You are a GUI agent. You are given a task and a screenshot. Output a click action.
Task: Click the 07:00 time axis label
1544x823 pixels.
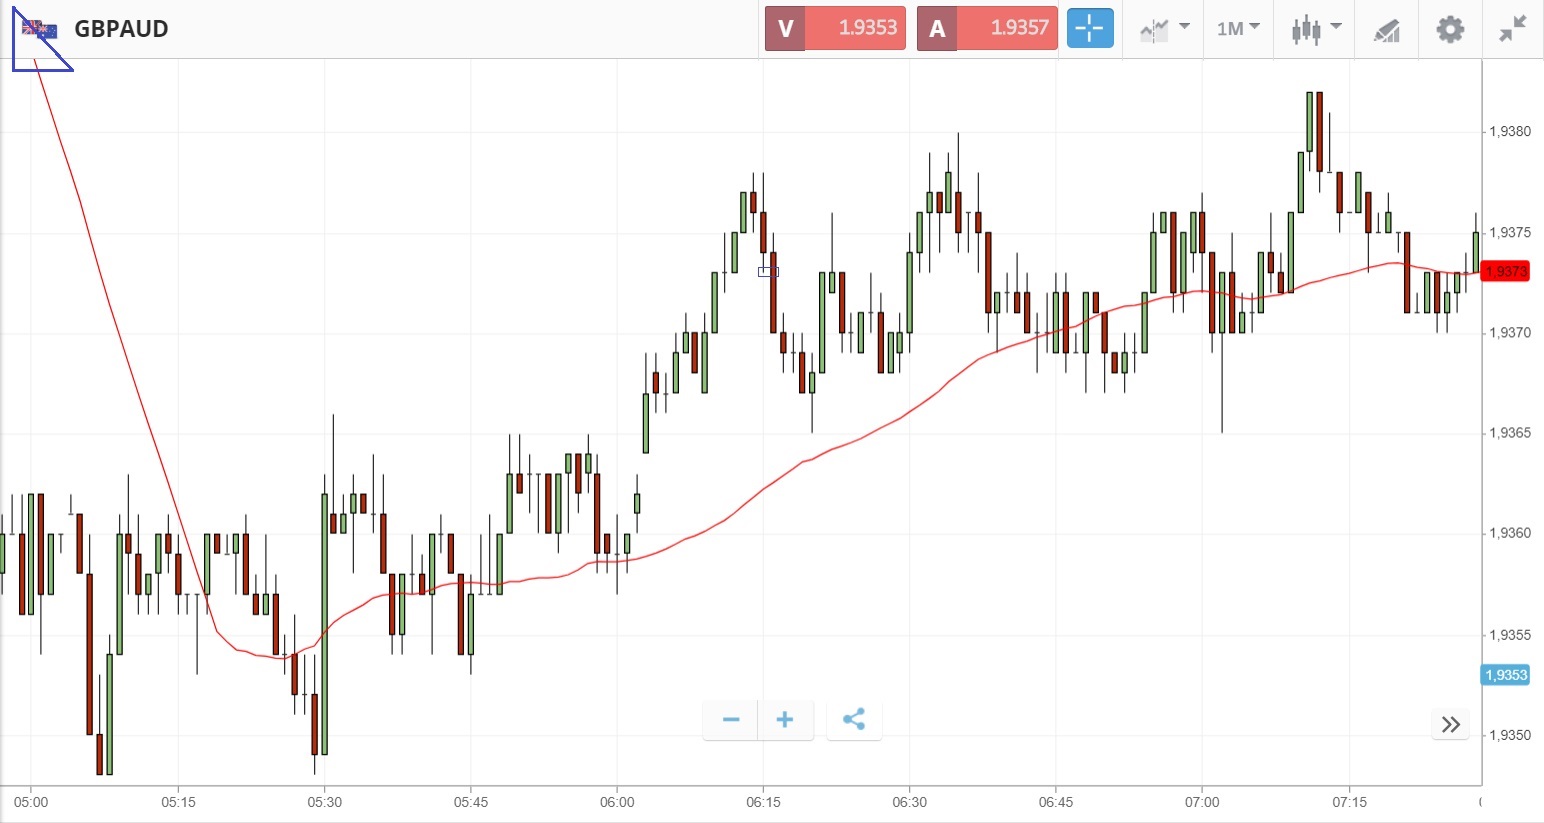click(1202, 802)
